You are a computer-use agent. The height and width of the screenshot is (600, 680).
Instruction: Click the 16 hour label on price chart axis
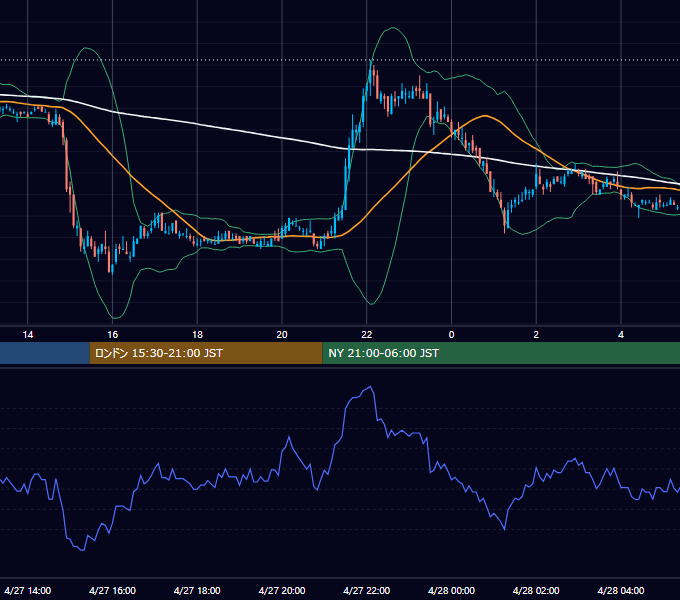[x=113, y=335]
